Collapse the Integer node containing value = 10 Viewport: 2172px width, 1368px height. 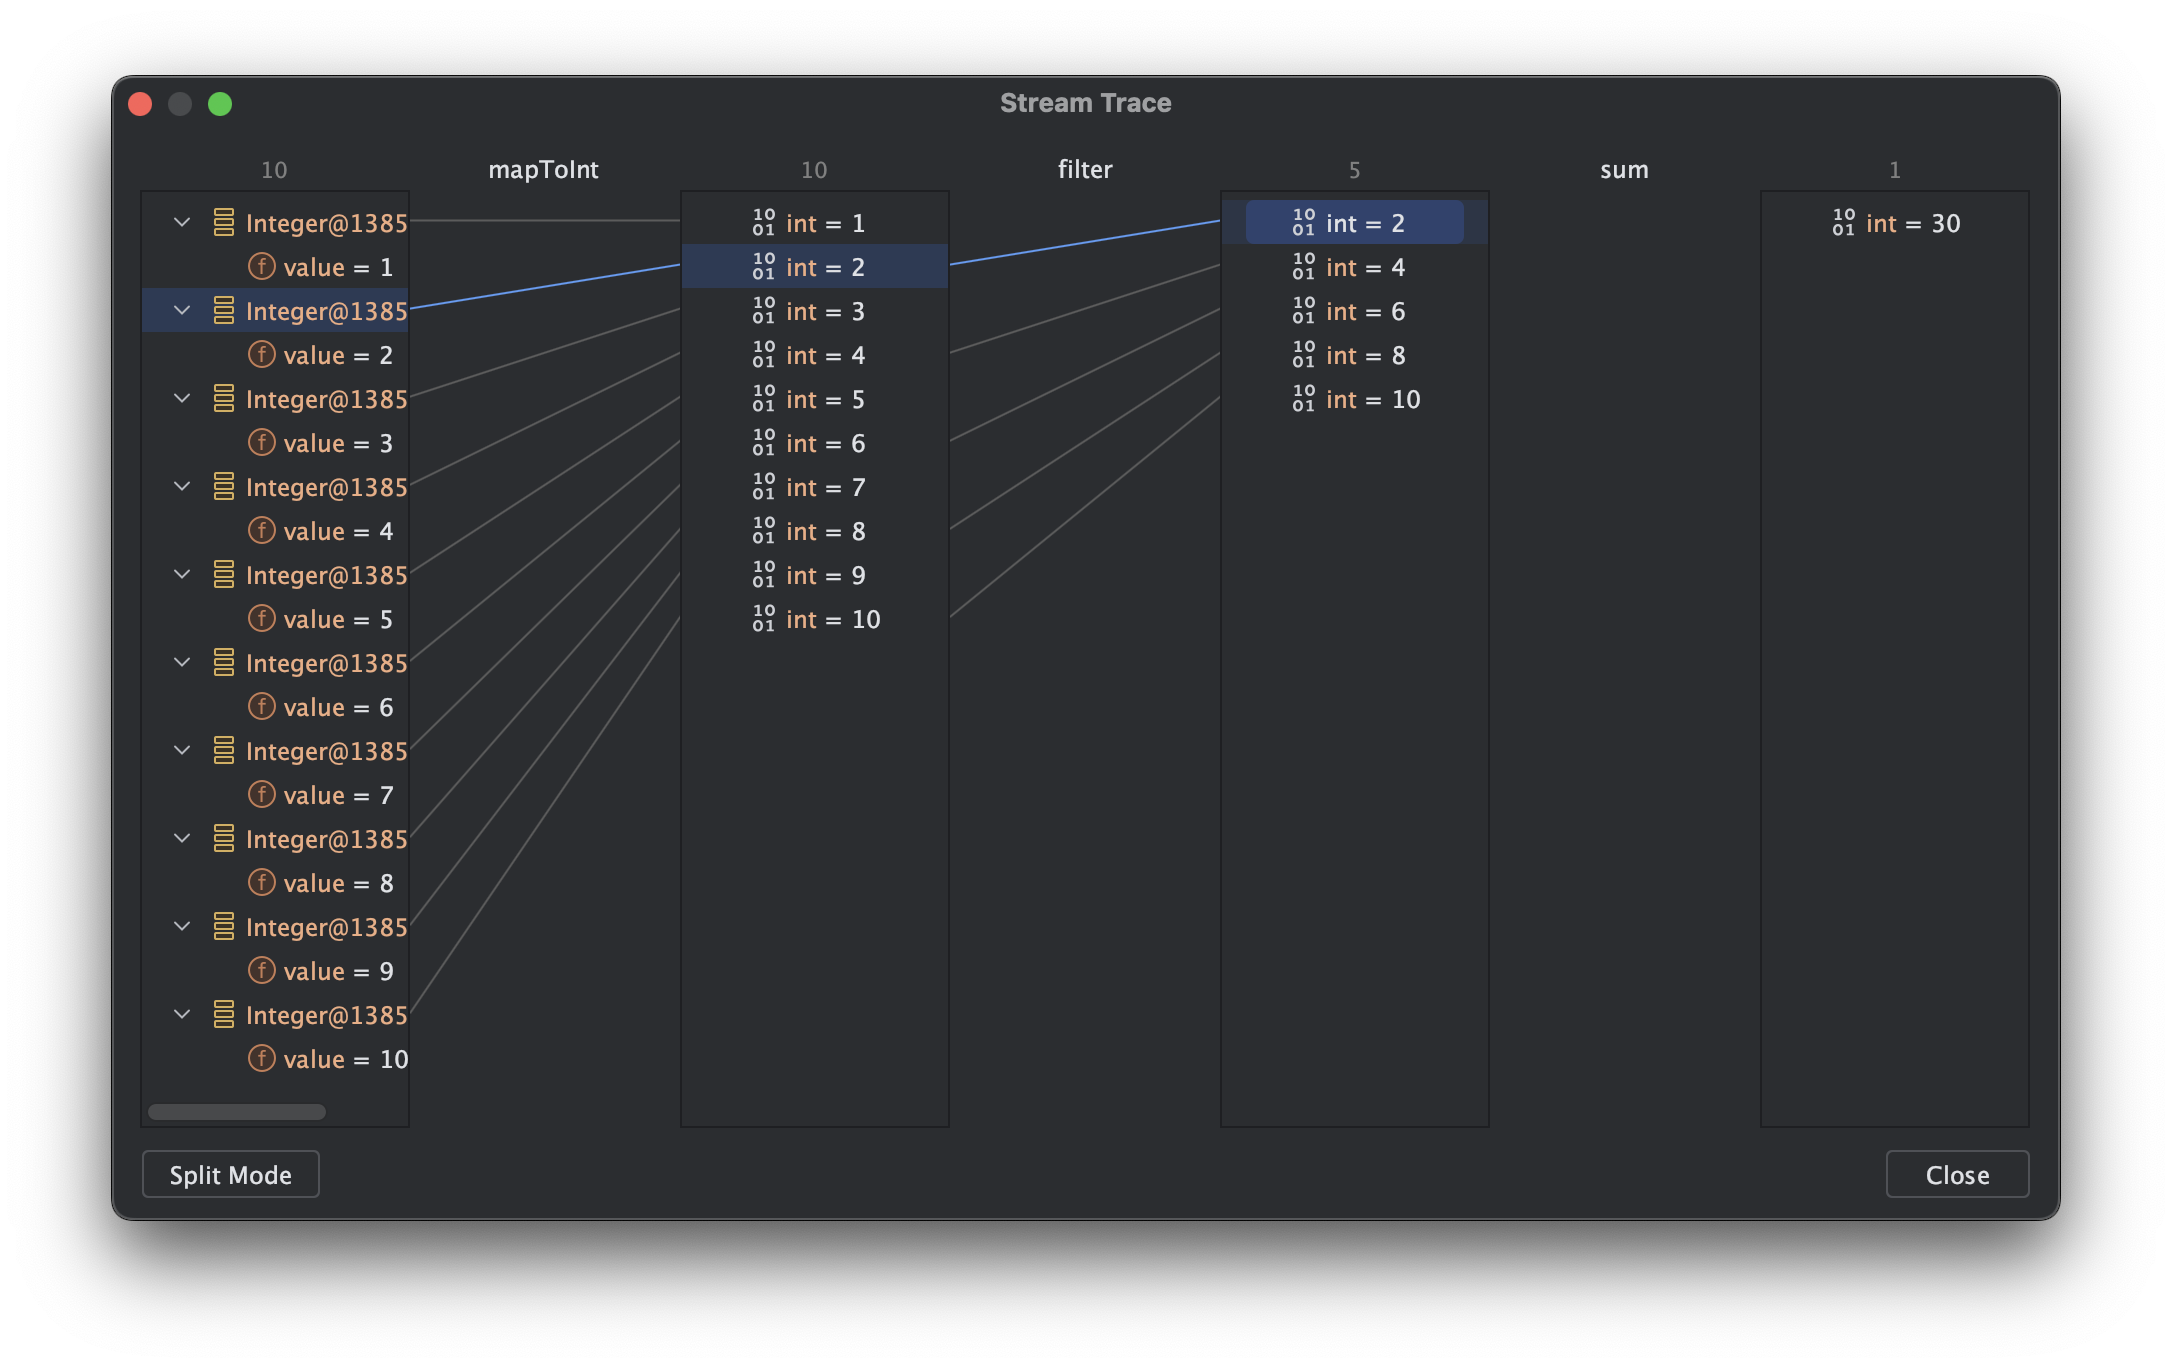(x=182, y=1014)
